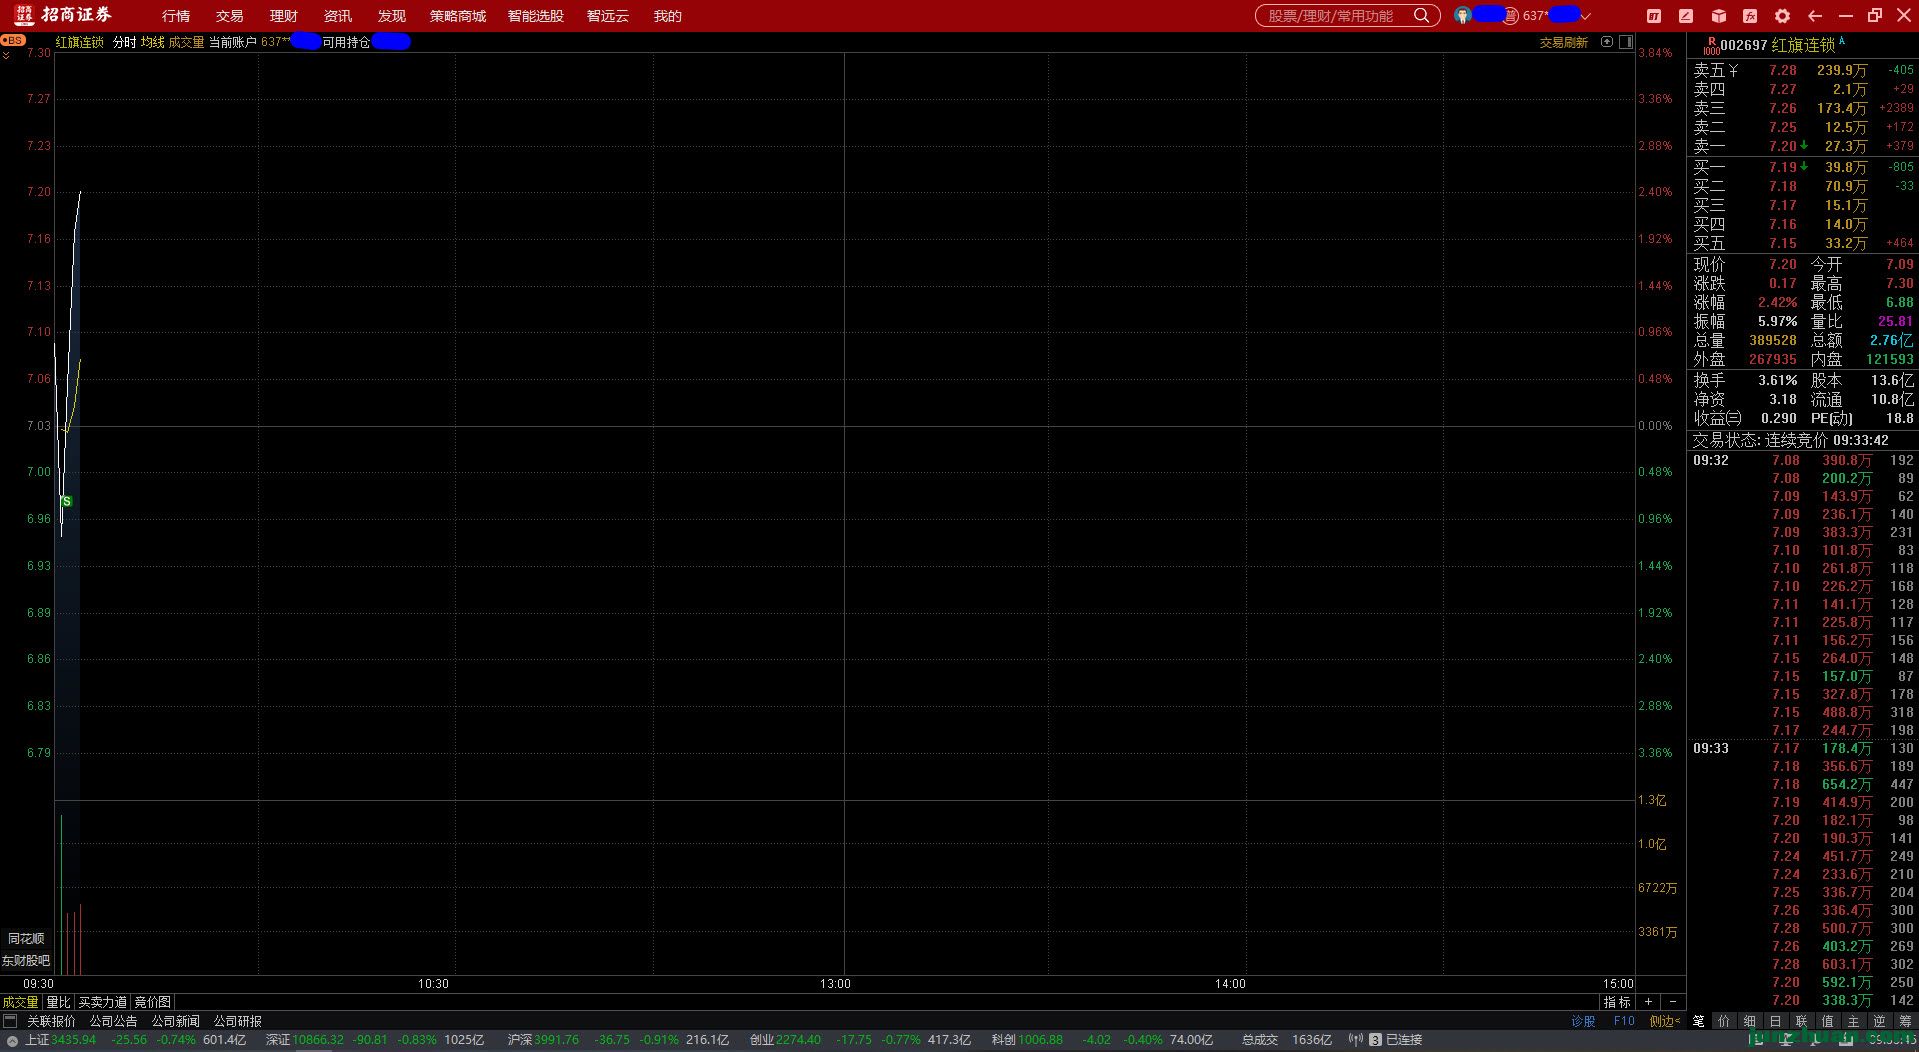Open the 智远云 menu
1919x1052 pixels.
coord(608,16)
